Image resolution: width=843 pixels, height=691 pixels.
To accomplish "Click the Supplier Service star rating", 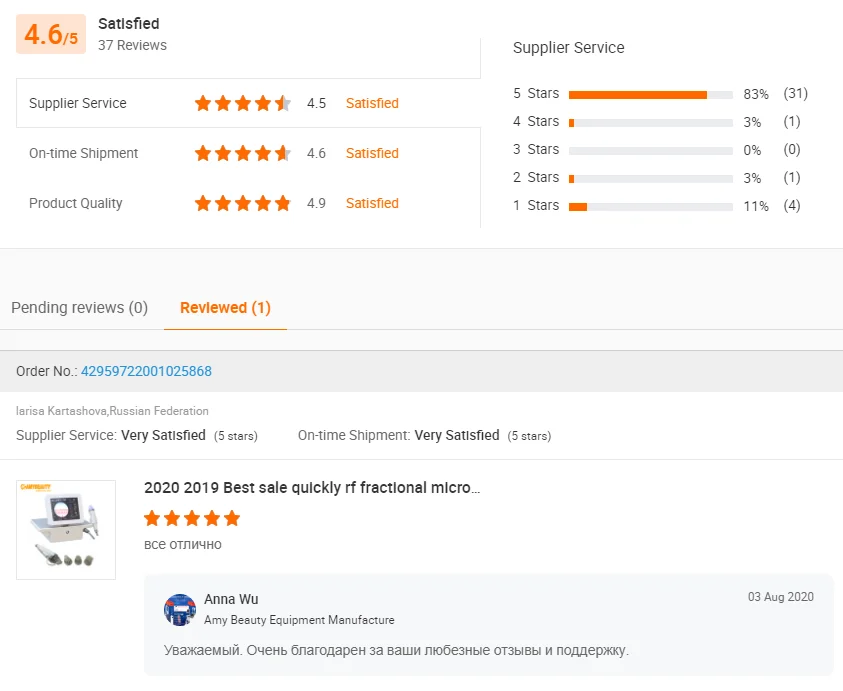I will click(243, 103).
